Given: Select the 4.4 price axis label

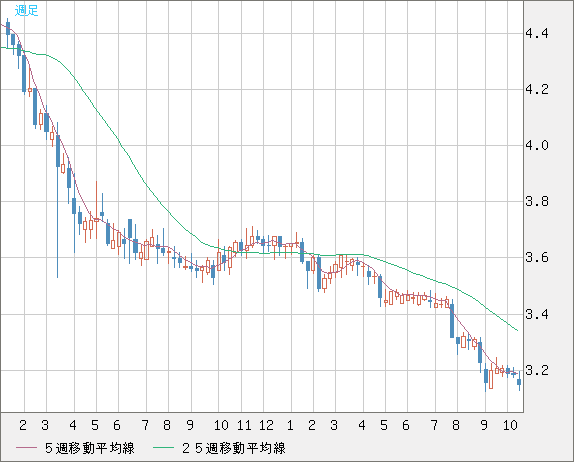Looking at the screenshot, I should pyautogui.click(x=537, y=34).
